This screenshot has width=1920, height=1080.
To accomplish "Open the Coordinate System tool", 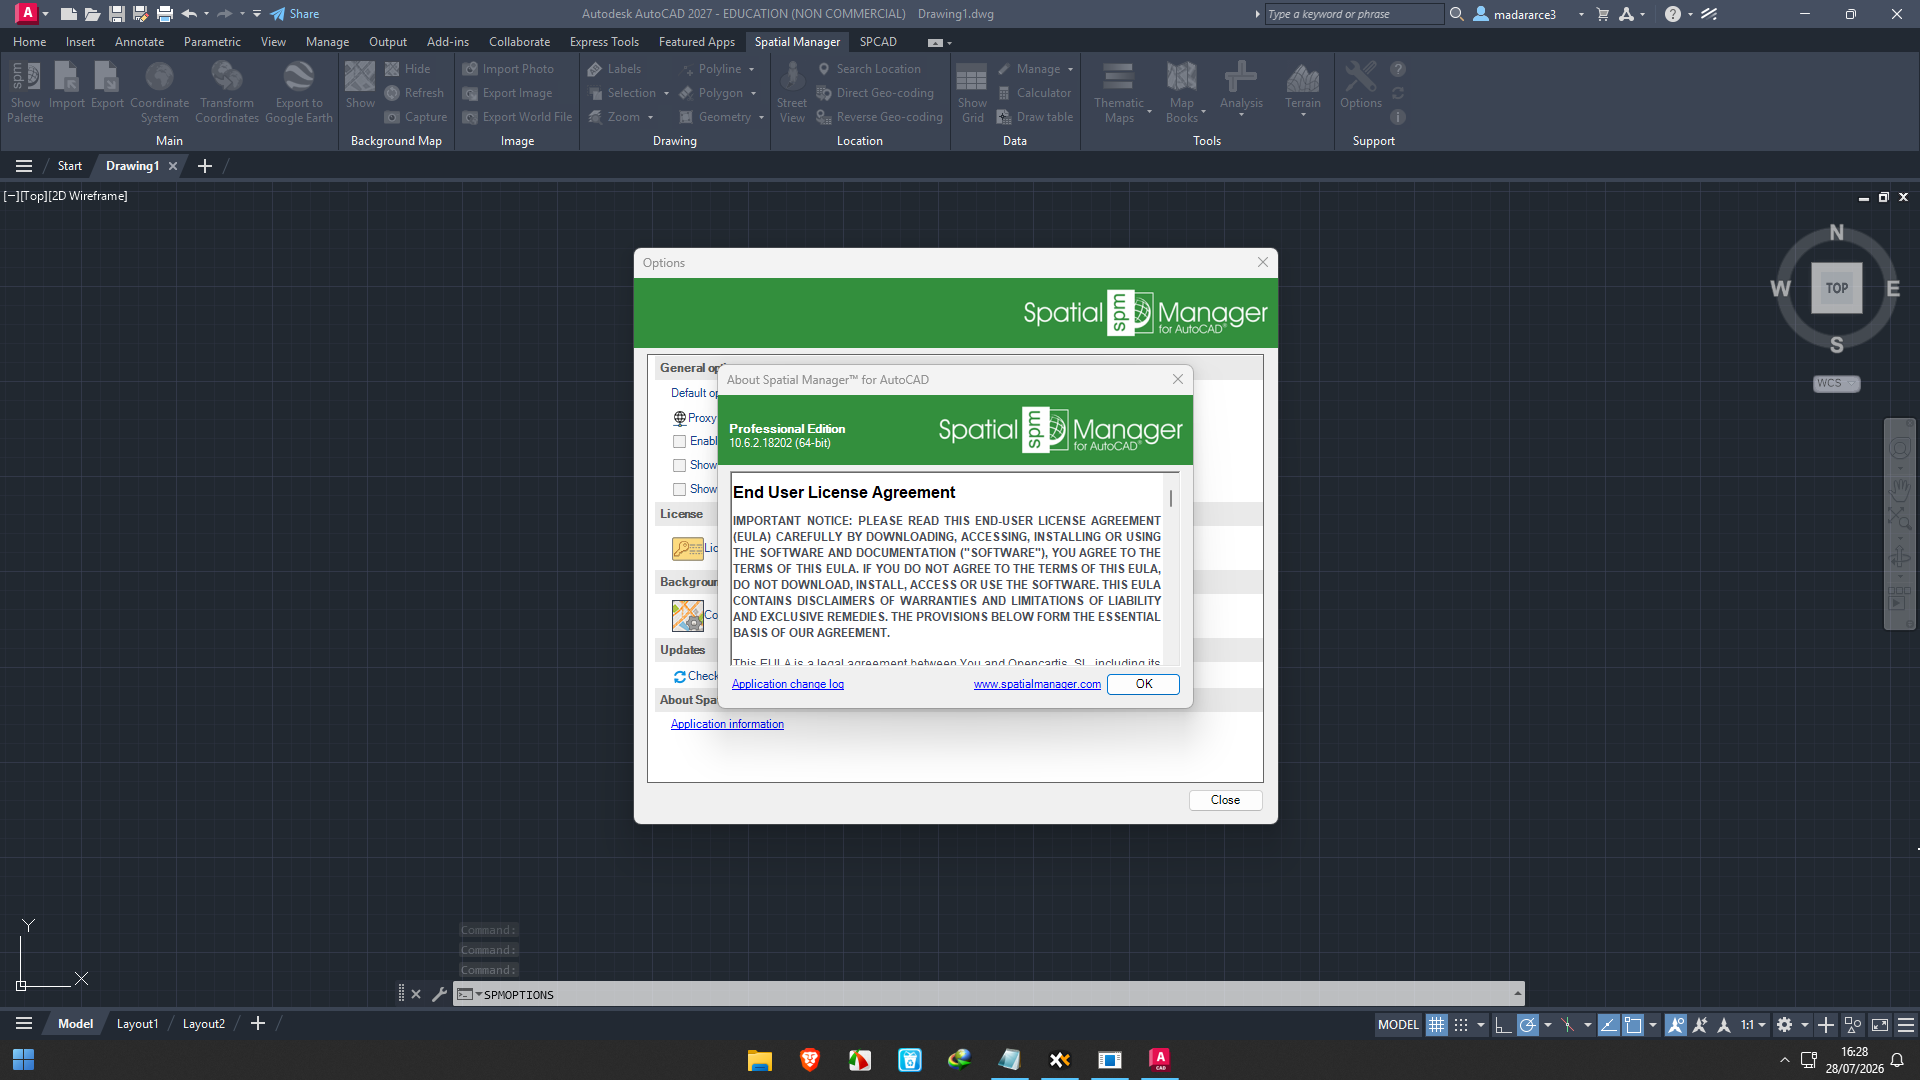I will click(159, 91).
